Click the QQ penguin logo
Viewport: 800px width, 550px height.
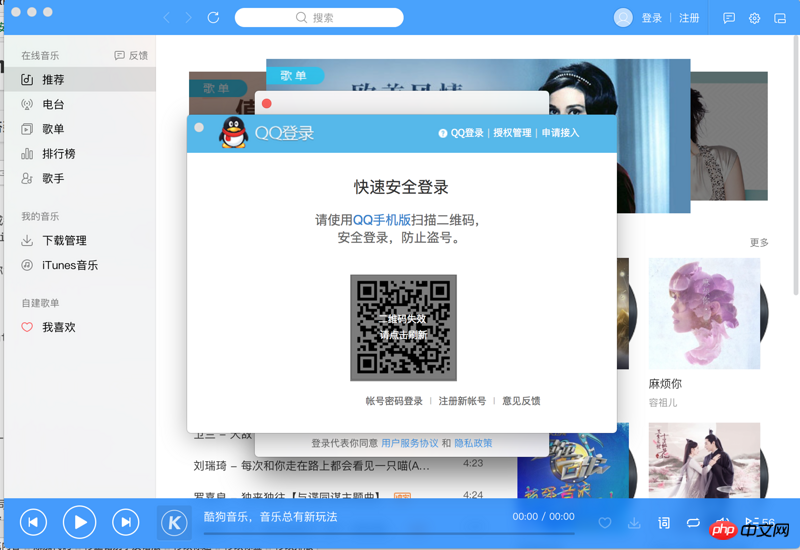234,133
